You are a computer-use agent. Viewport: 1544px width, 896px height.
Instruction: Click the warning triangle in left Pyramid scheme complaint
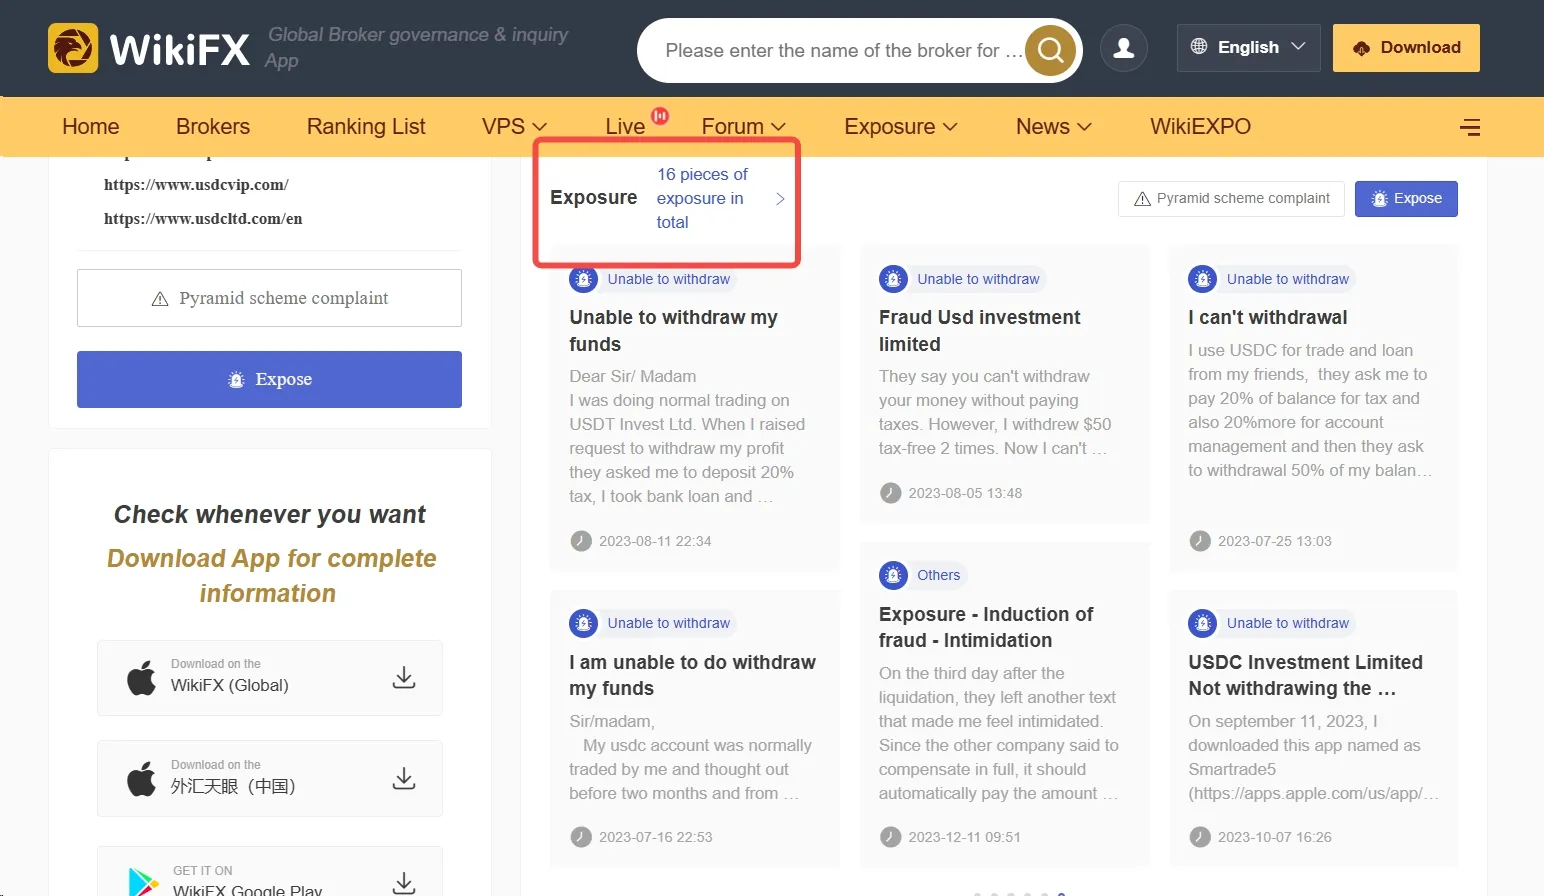click(160, 299)
